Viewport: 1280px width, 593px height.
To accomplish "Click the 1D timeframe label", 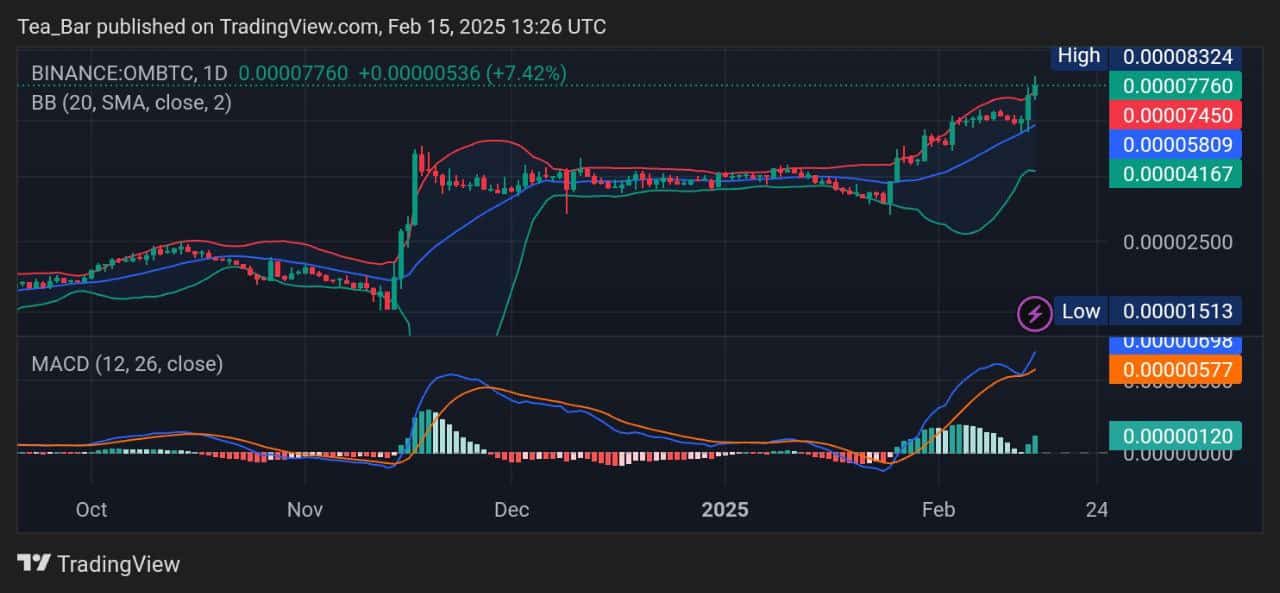I will 215,73.
